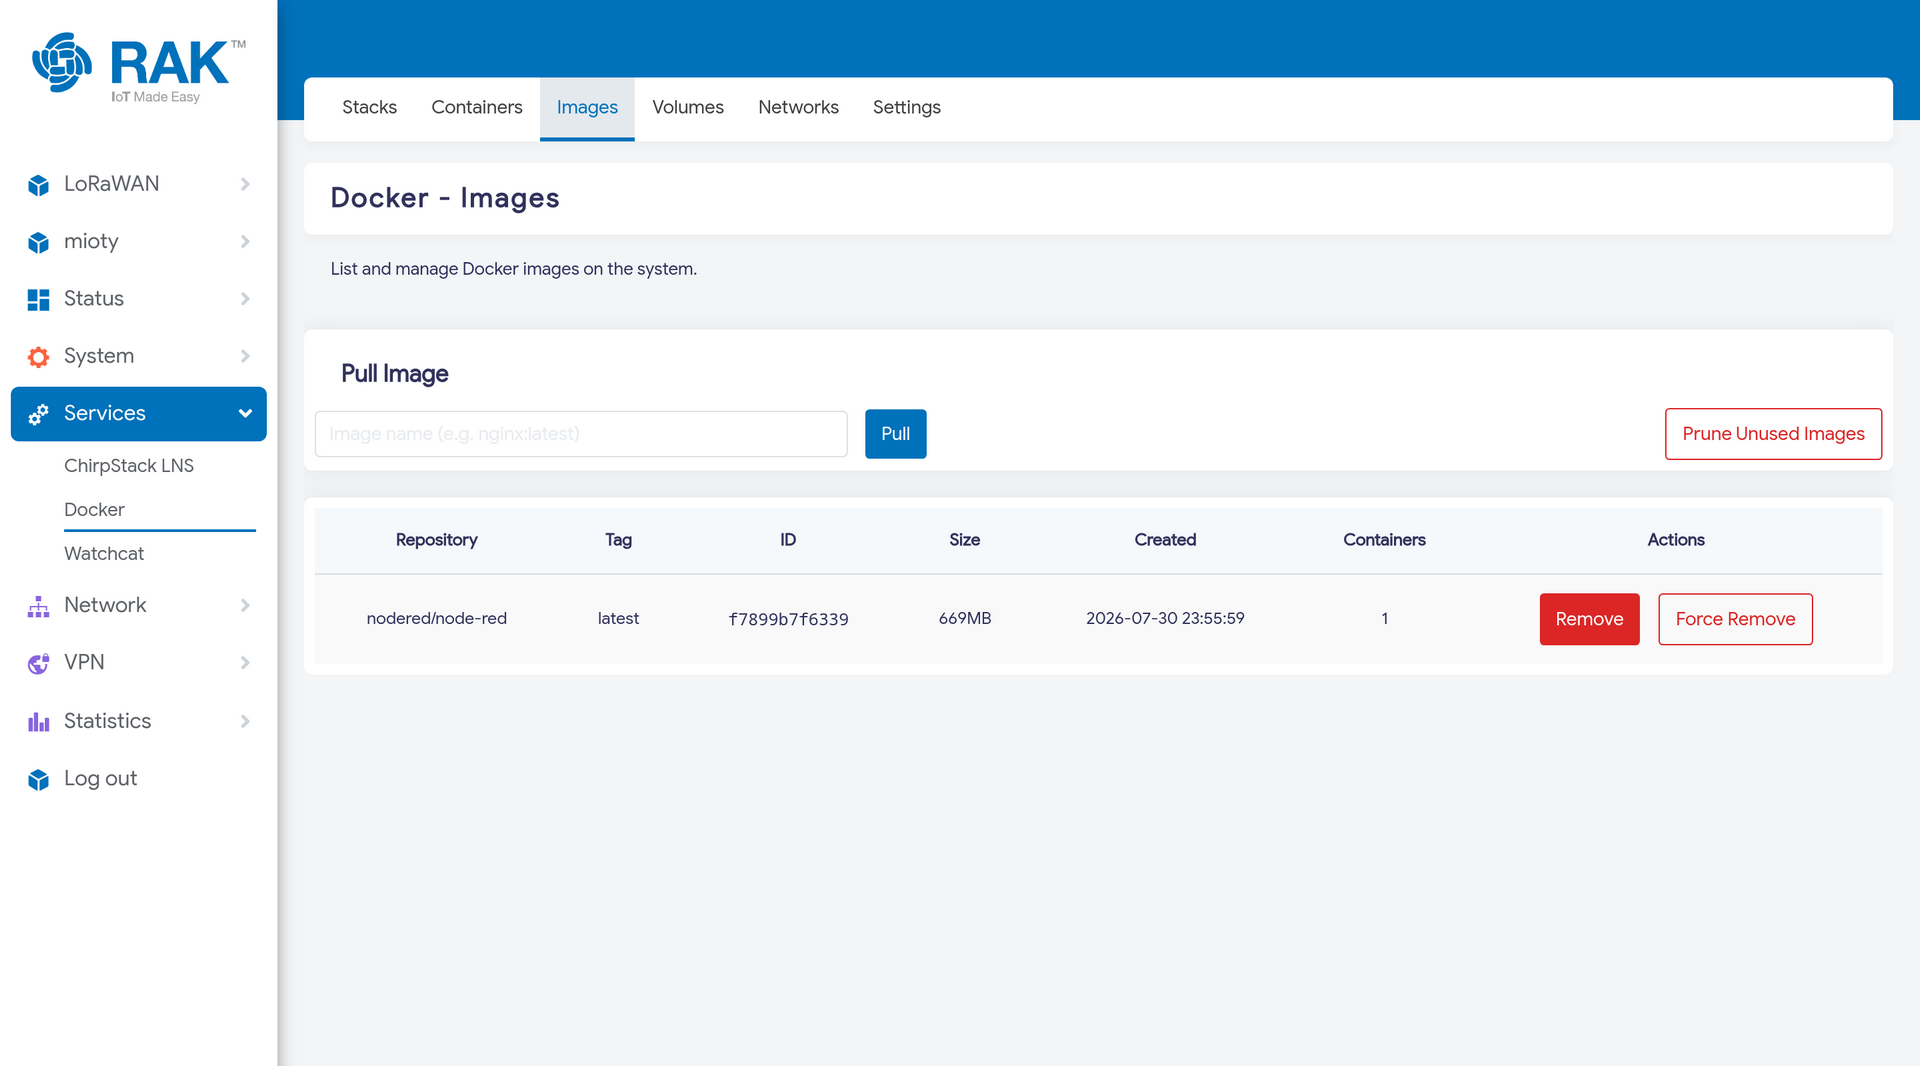Open the LoRaWAN menu label
Image resolution: width=1920 pixels, height=1066 pixels.
[111, 184]
